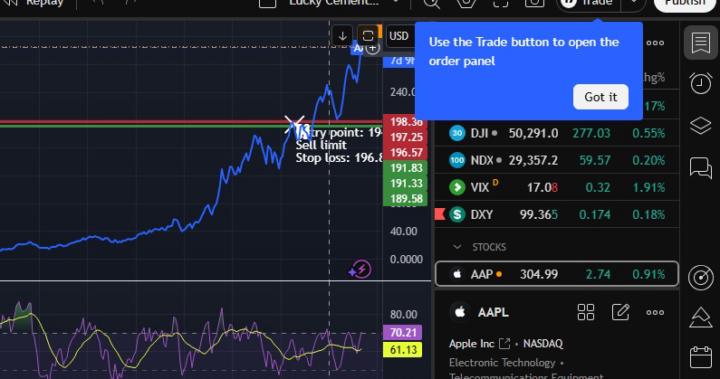The image size is (720, 379).
Task: Open the object tree layers icon
Action: pyautogui.click(x=700, y=125)
